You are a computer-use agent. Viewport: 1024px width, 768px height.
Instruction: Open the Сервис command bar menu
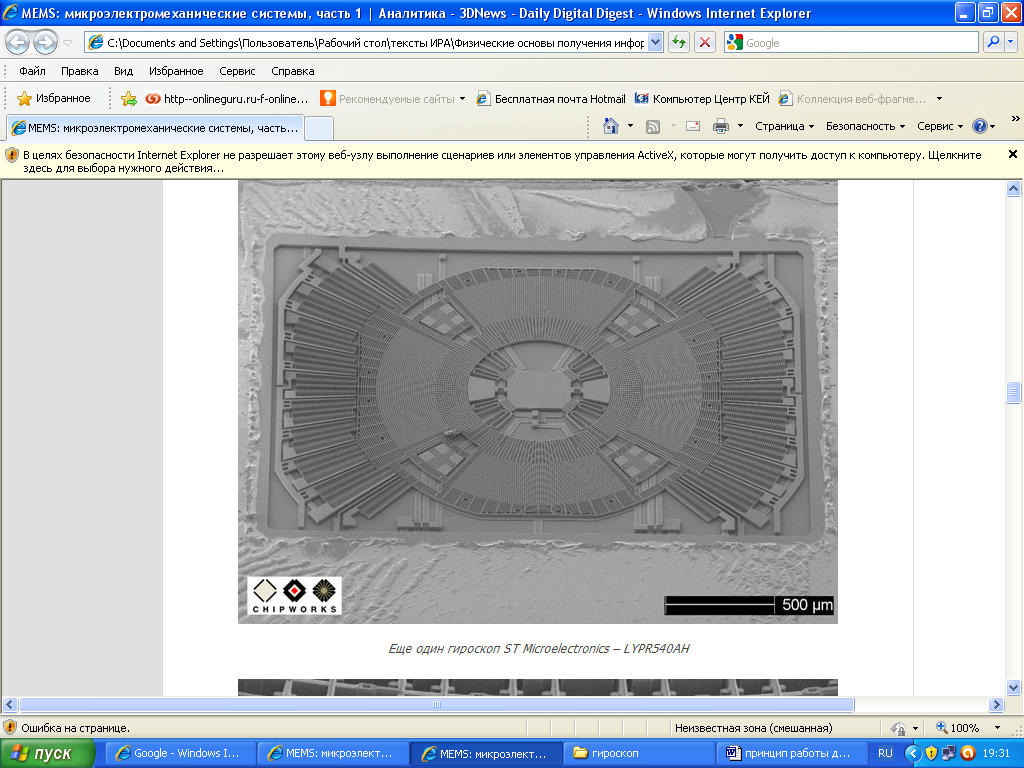click(x=940, y=126)
